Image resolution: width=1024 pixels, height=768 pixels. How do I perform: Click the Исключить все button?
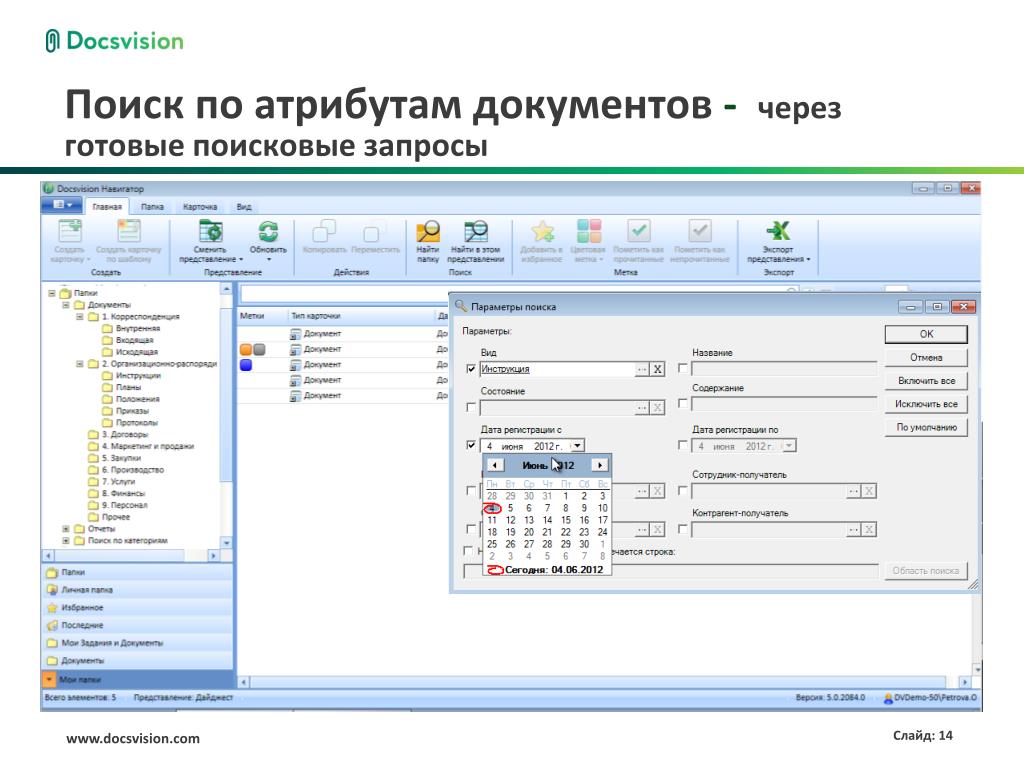pos(926,404)
